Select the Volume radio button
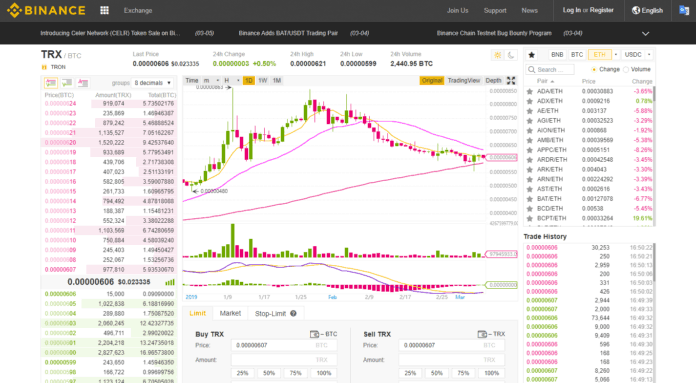 point(626,70)
